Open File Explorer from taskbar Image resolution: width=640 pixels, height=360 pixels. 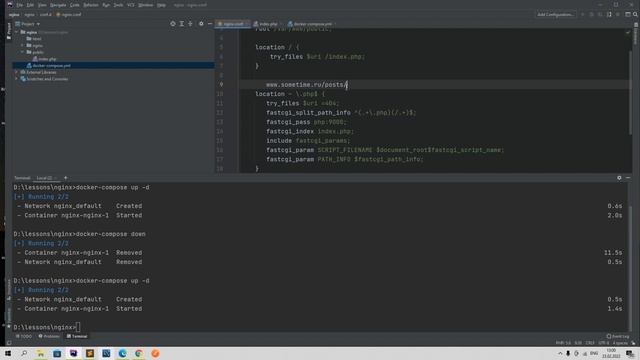point(40,353)
